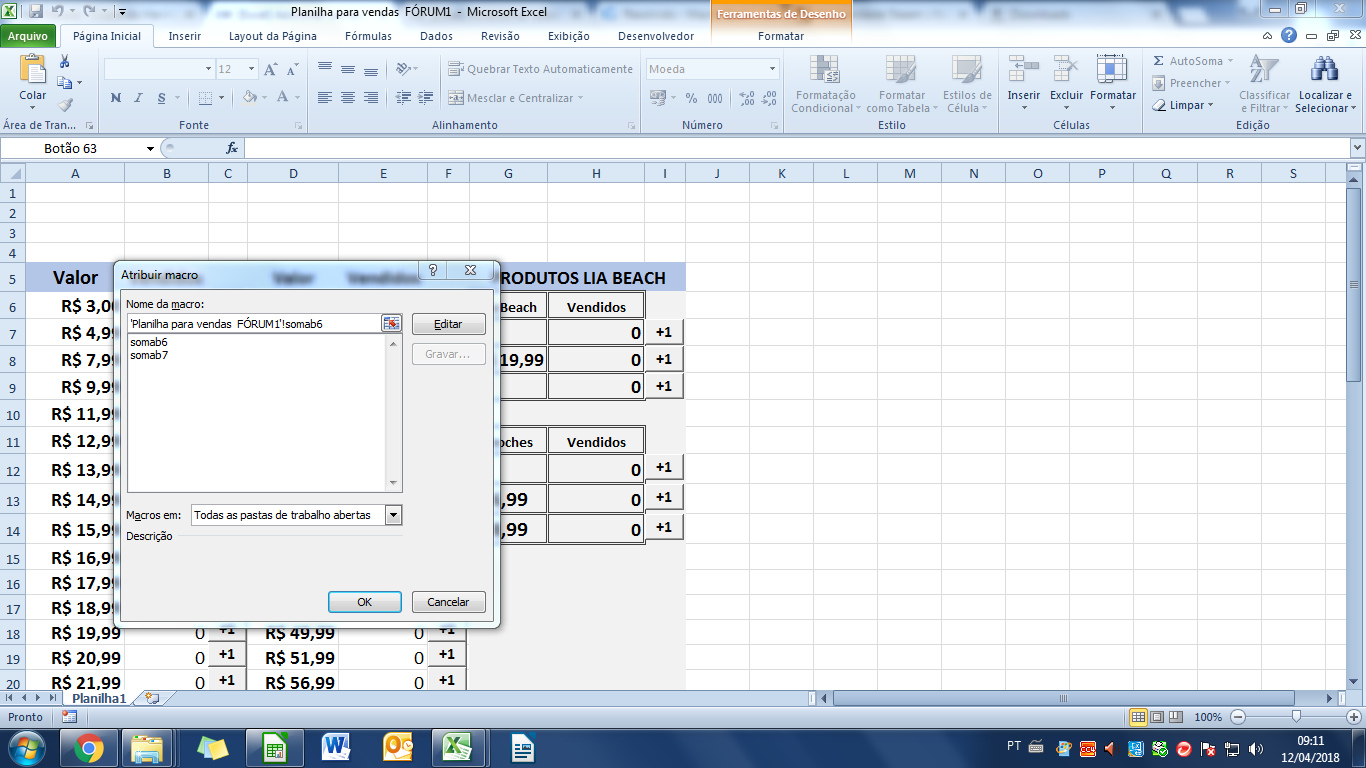Select somab6 in the macro list
The image size is (1366, 768).
(149, 342)
